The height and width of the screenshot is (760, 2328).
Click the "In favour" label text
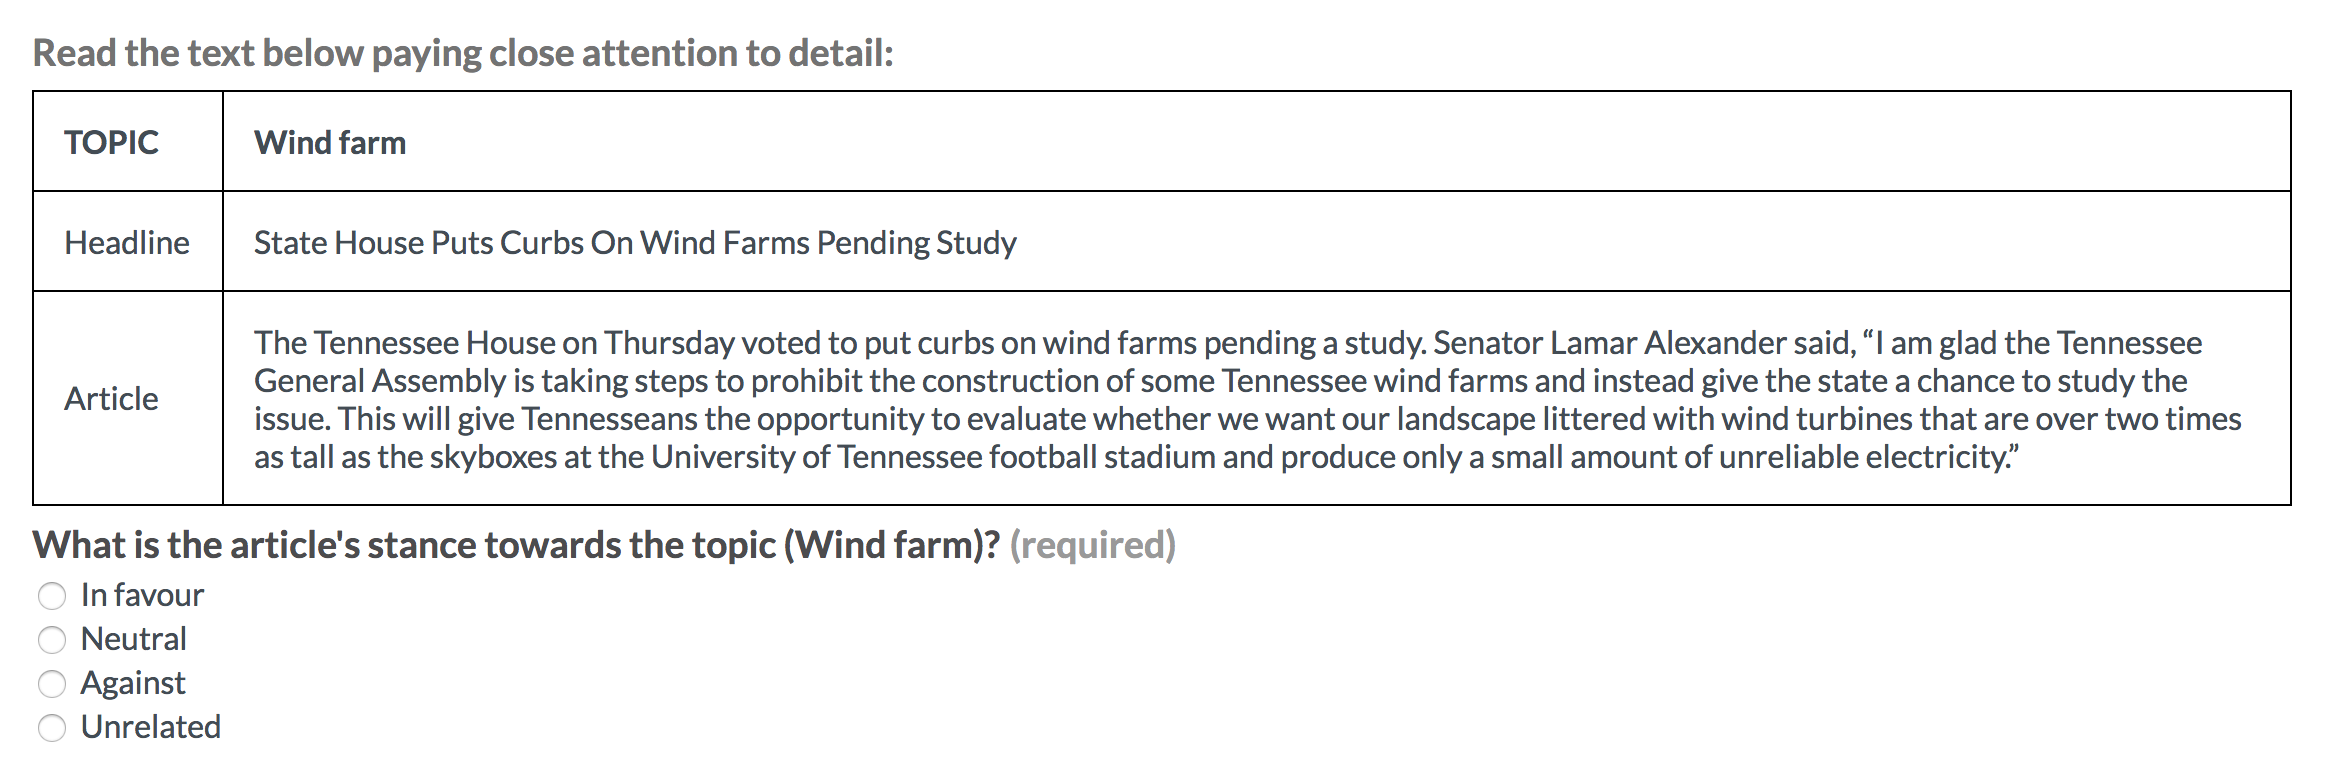coord(142,595)
